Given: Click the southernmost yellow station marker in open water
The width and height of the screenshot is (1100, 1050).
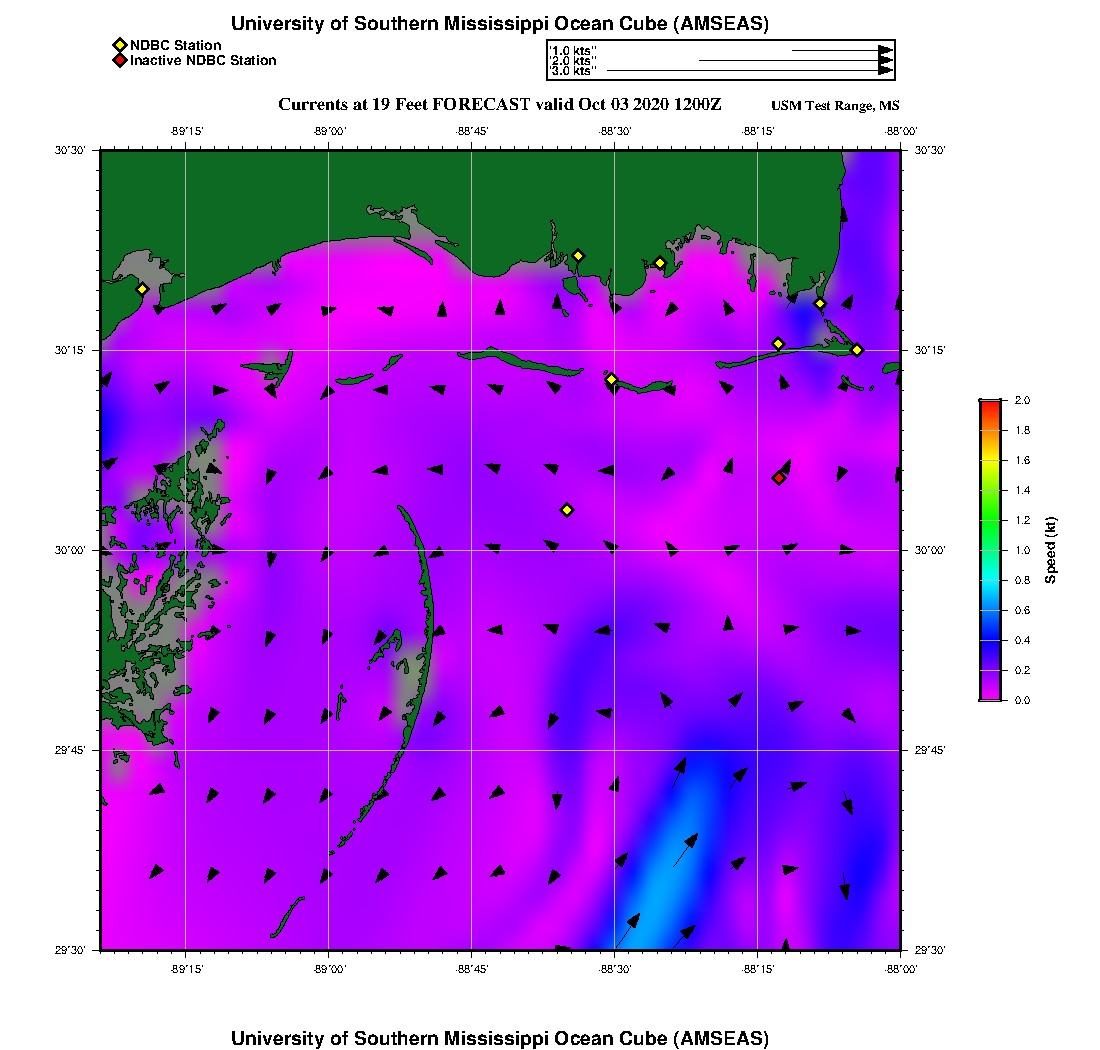Looking at the screenshot, I should click(567, 510).
